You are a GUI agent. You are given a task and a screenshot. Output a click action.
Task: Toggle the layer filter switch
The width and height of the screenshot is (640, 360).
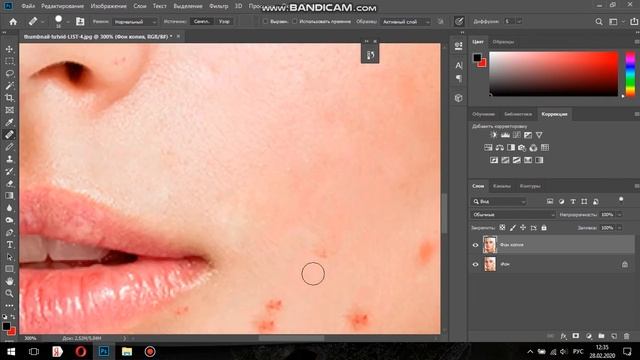pos(621,200)
